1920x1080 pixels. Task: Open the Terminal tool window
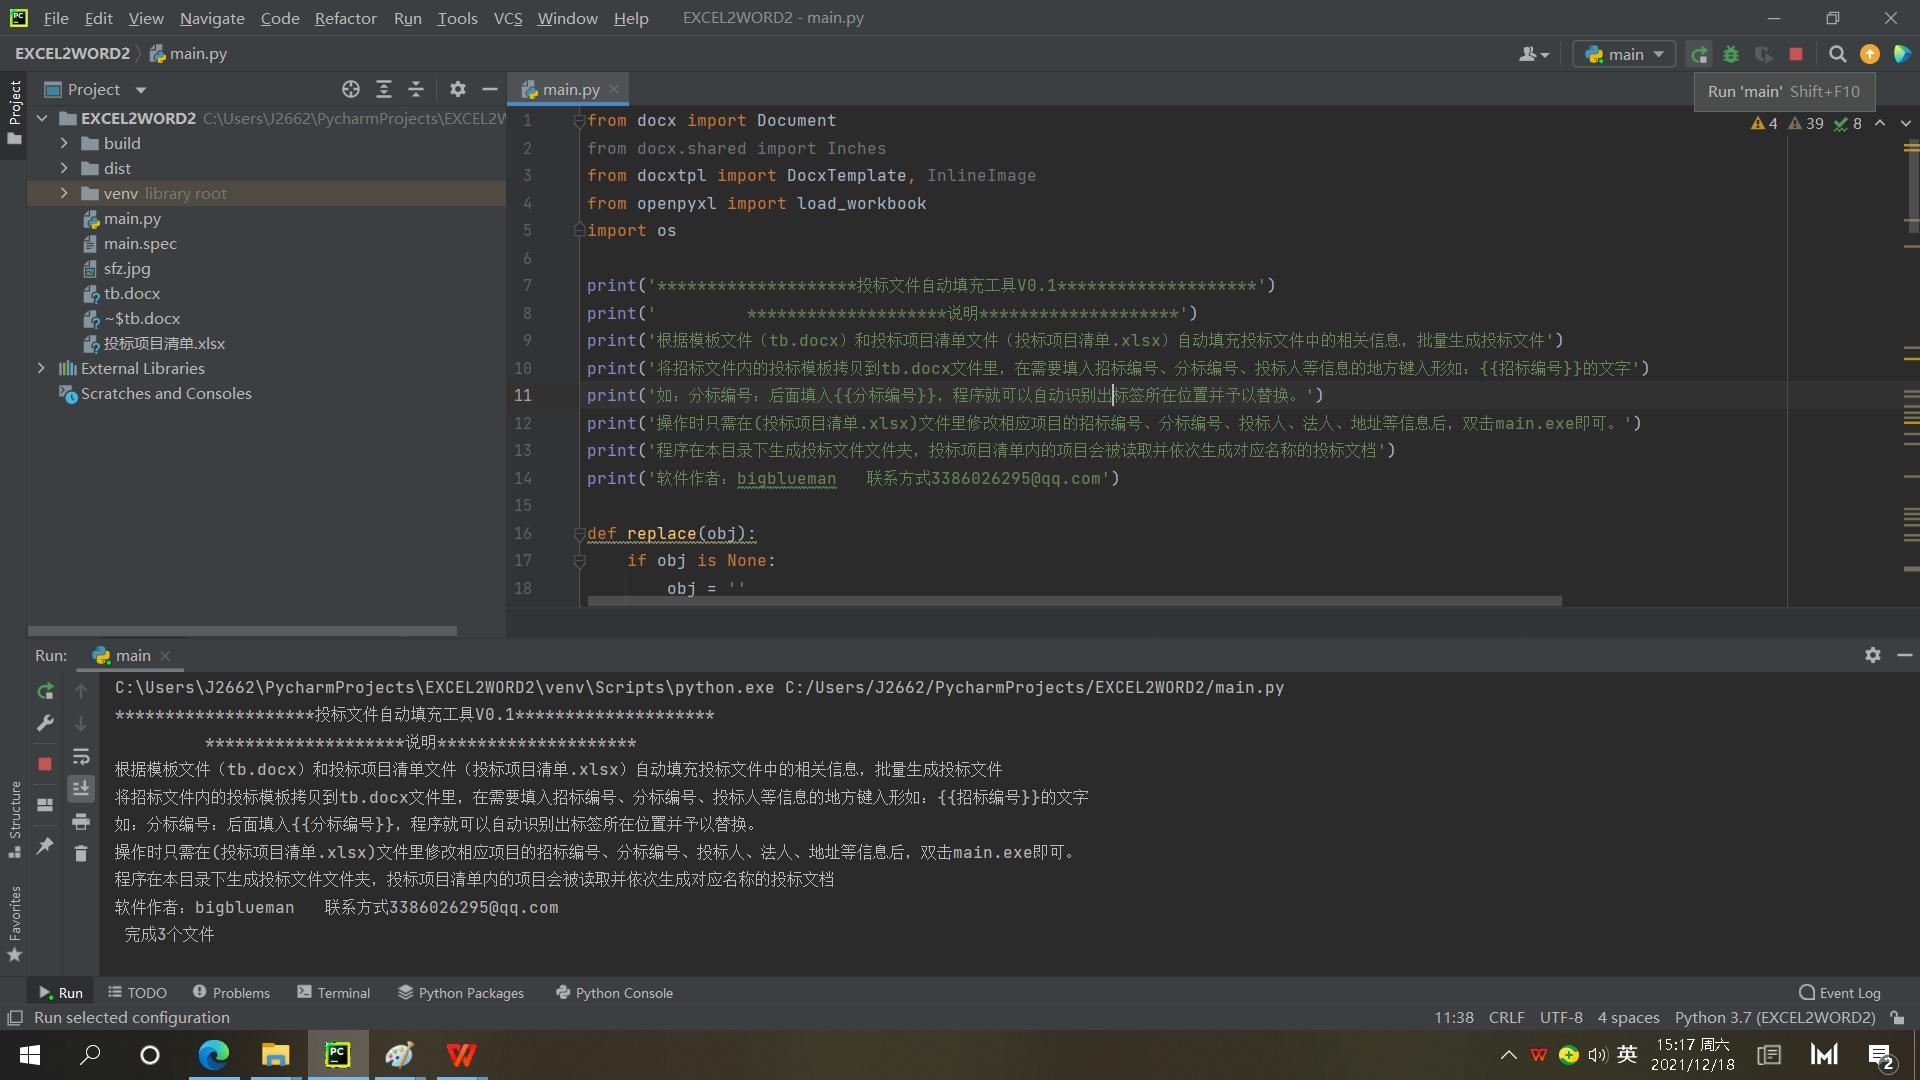click(x=334, y=993)
